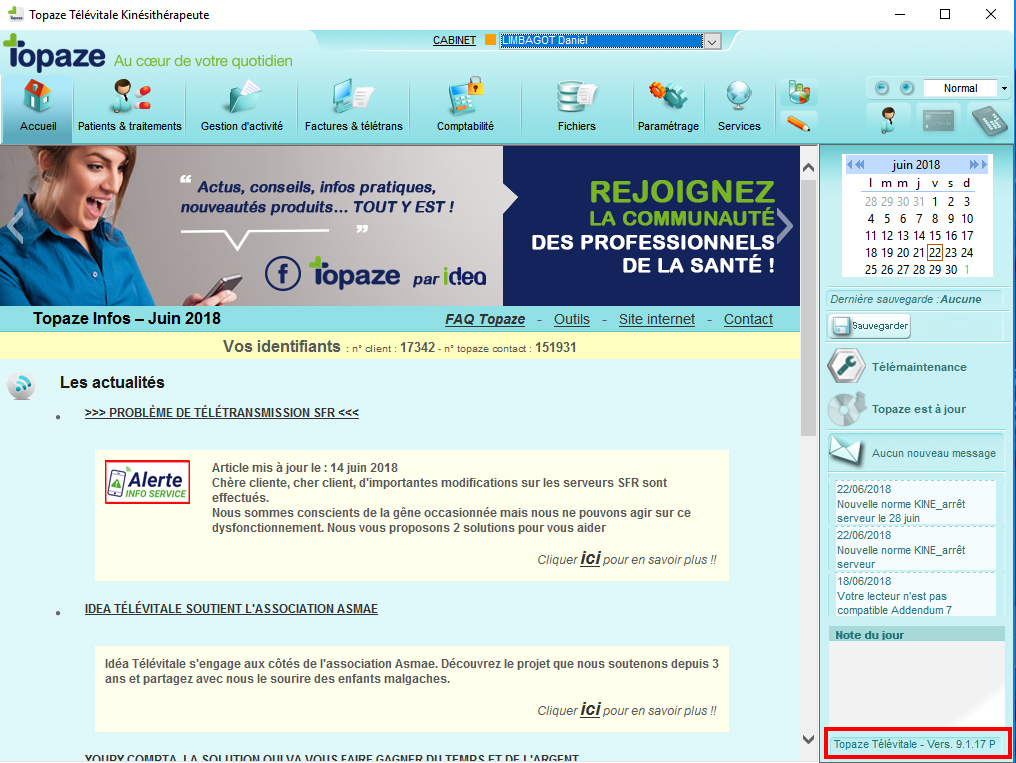
Task: Open the Outils link
Action: pos(572,319)
